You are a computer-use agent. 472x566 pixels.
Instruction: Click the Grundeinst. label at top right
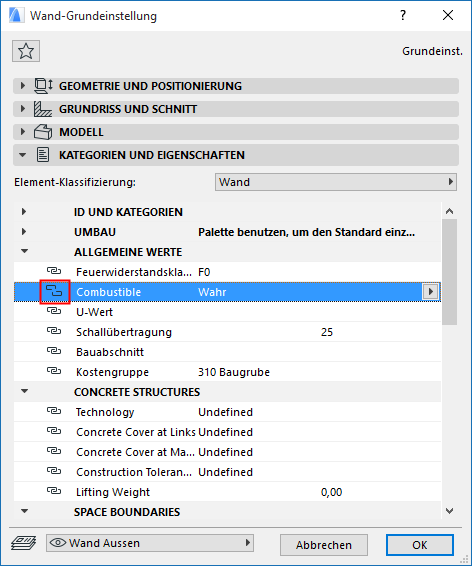click(432, 51)
